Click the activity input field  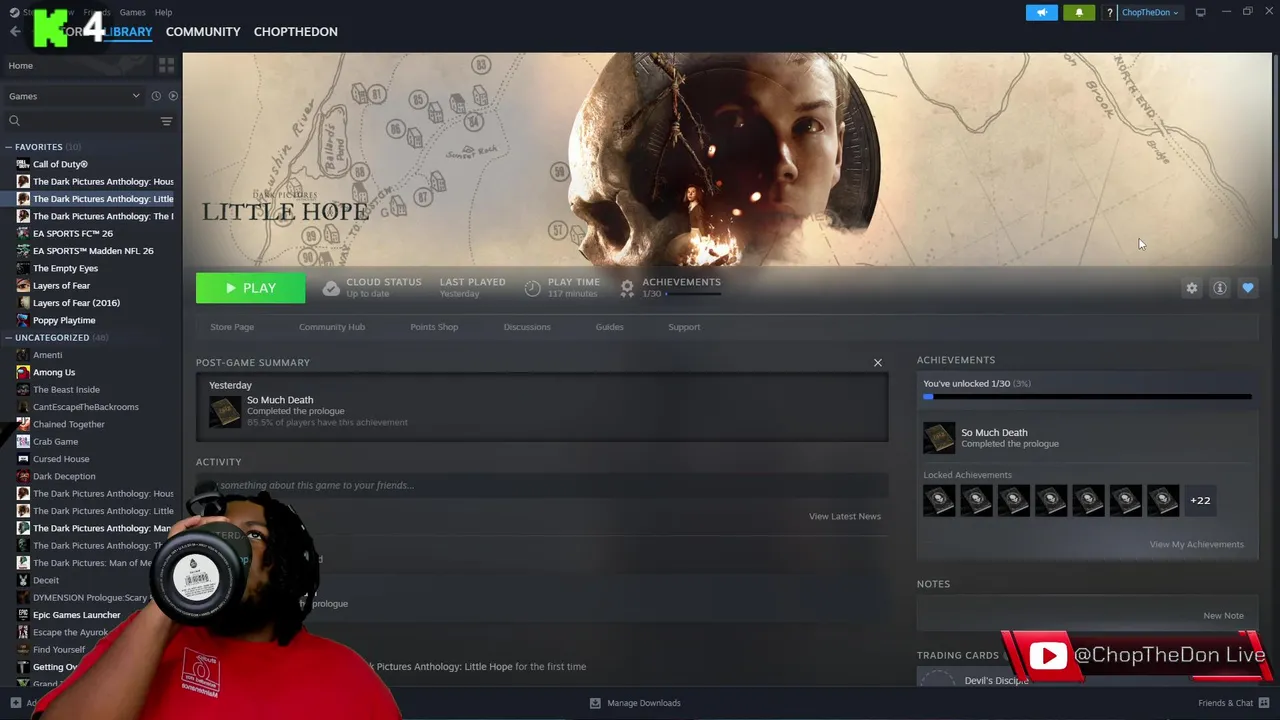(x=542, y=485)
